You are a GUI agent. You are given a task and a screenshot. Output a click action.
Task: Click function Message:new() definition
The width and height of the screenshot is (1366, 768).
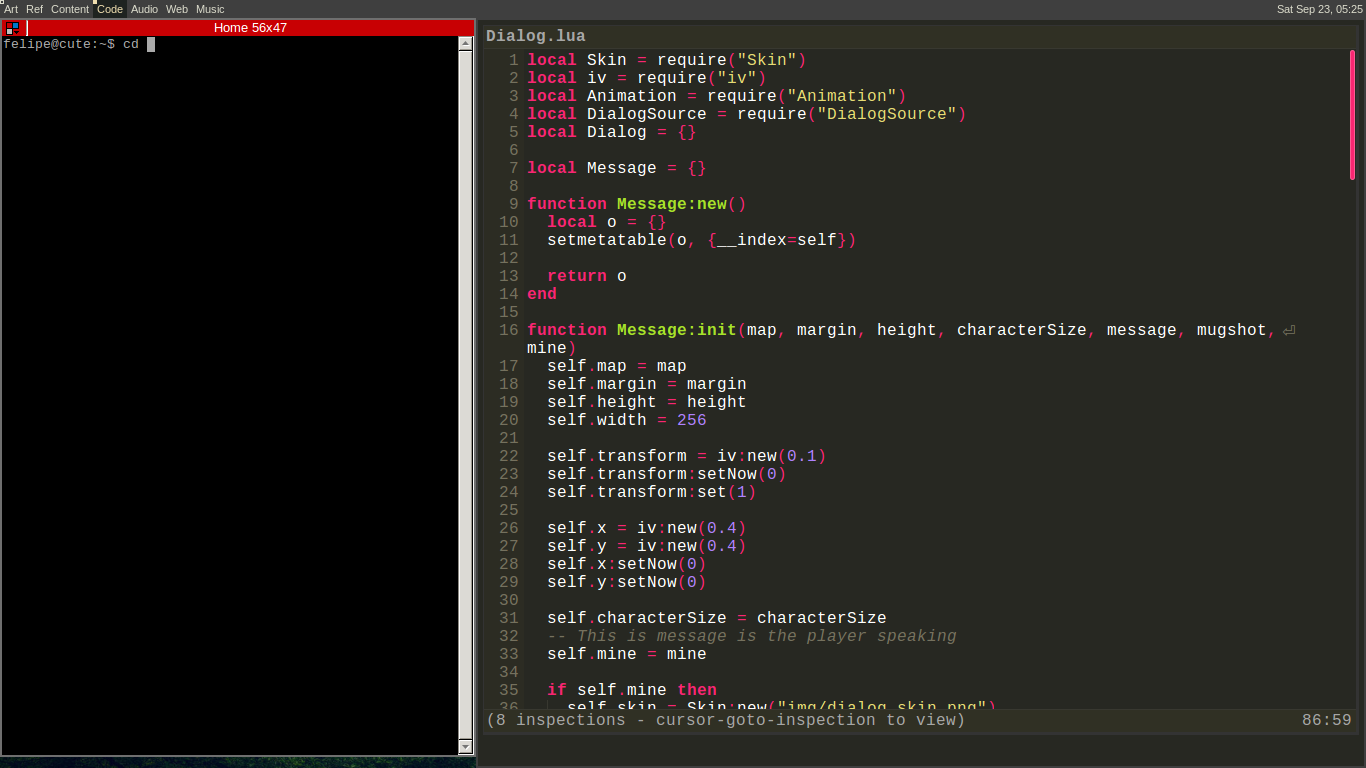click(637, 204)
